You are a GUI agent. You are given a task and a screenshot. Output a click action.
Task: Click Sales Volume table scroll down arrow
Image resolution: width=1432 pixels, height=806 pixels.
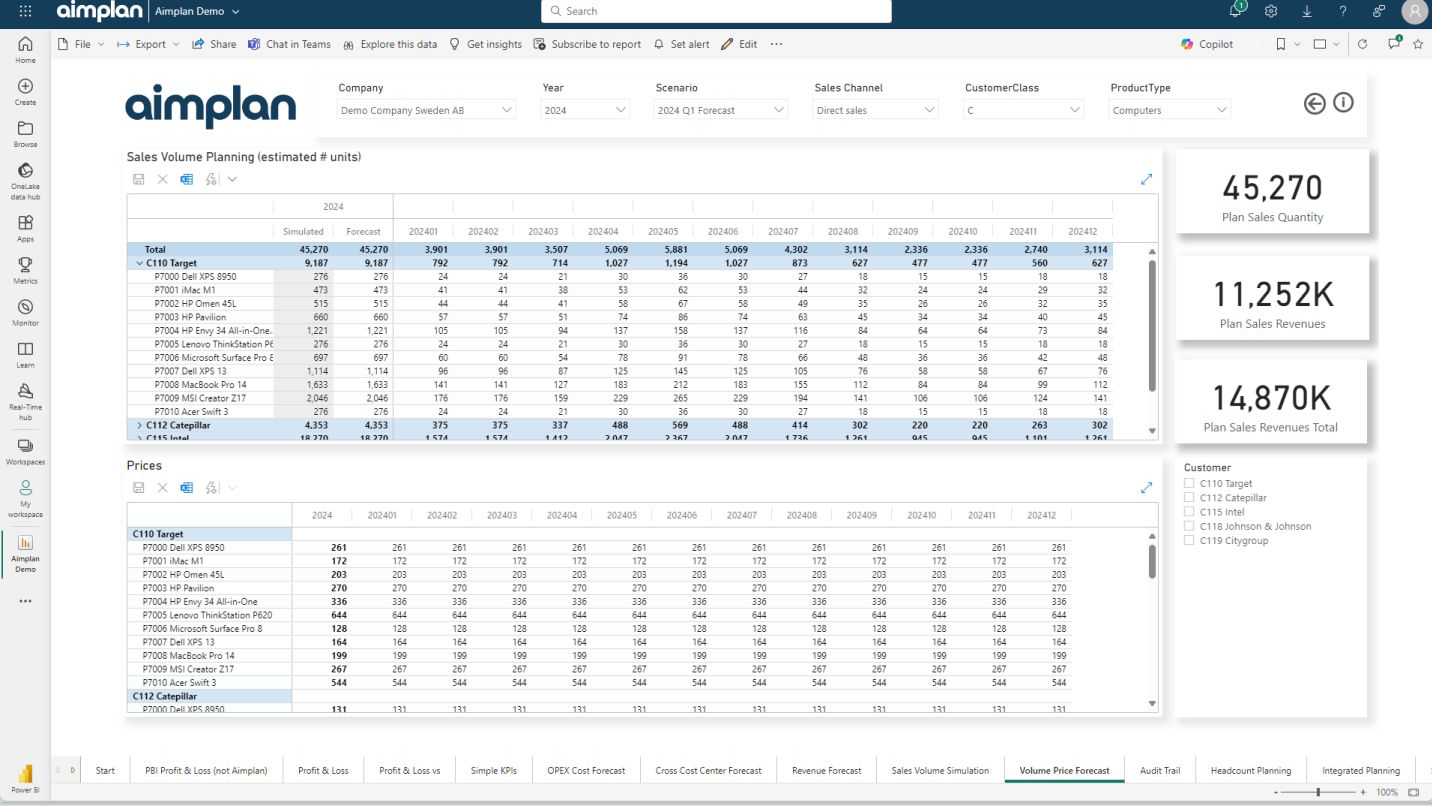point(1152,431)
